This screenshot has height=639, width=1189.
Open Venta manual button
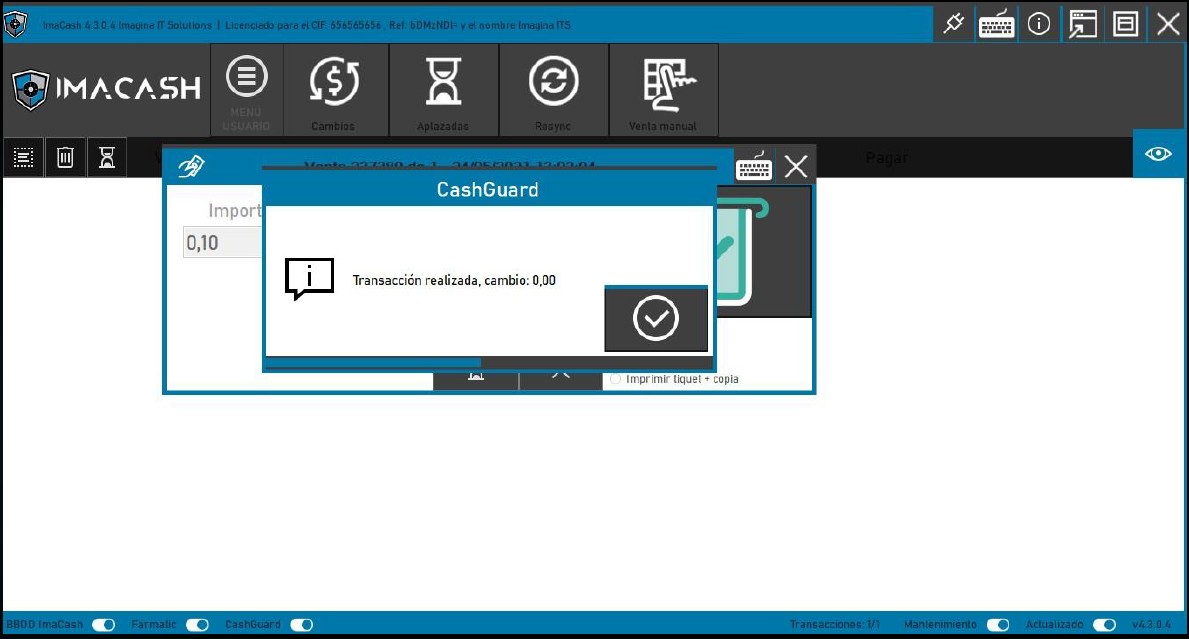pyautogui.click(x=664, y=90)
